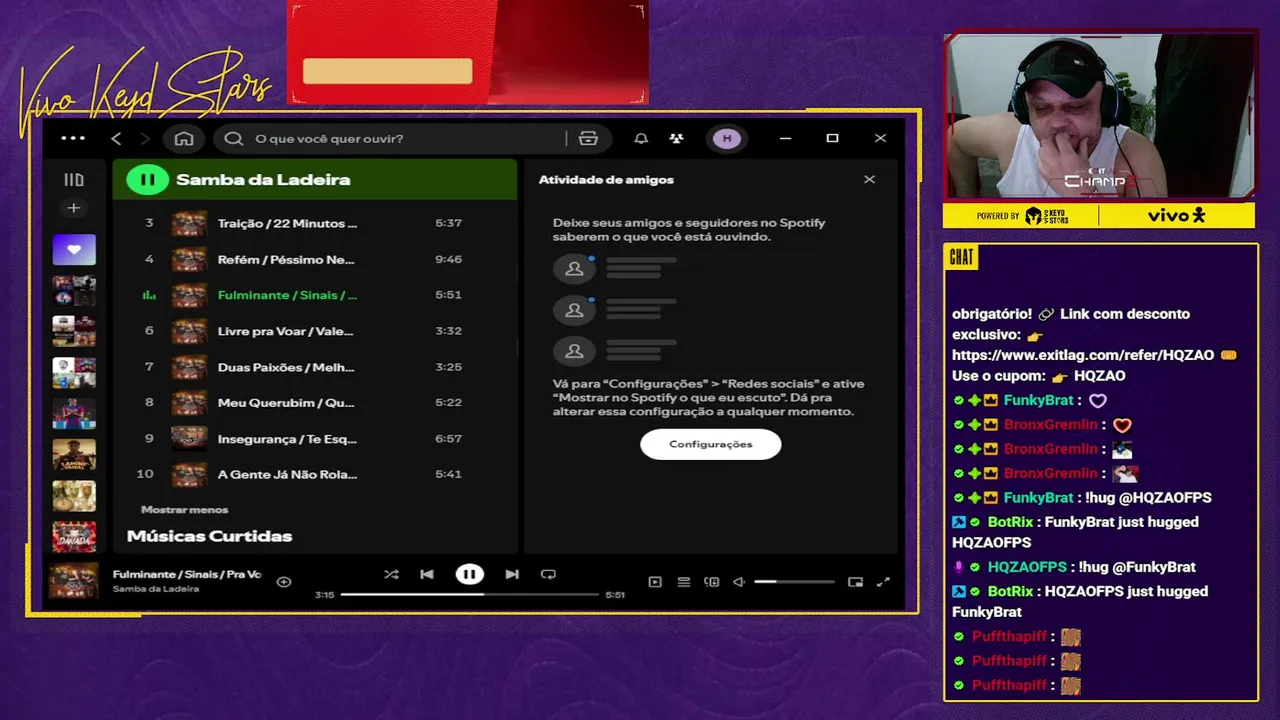
Task: Click the plus create playlist icon
Action: coord(73,208)
